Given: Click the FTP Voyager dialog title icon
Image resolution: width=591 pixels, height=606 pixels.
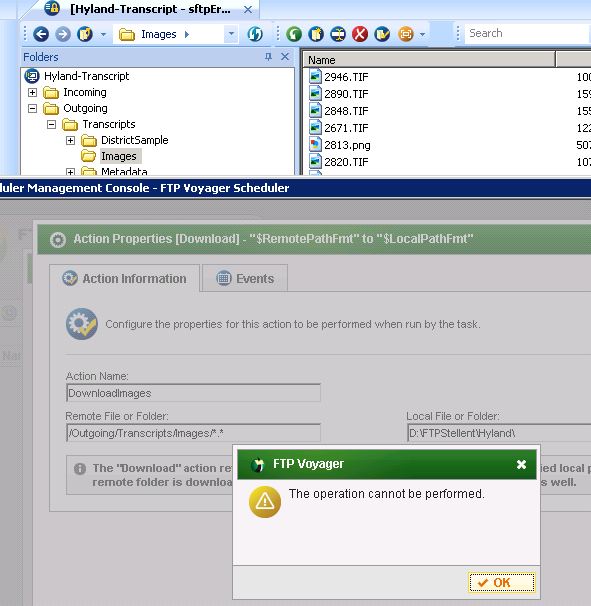Looking at the screenshot, I should [258, 464].
